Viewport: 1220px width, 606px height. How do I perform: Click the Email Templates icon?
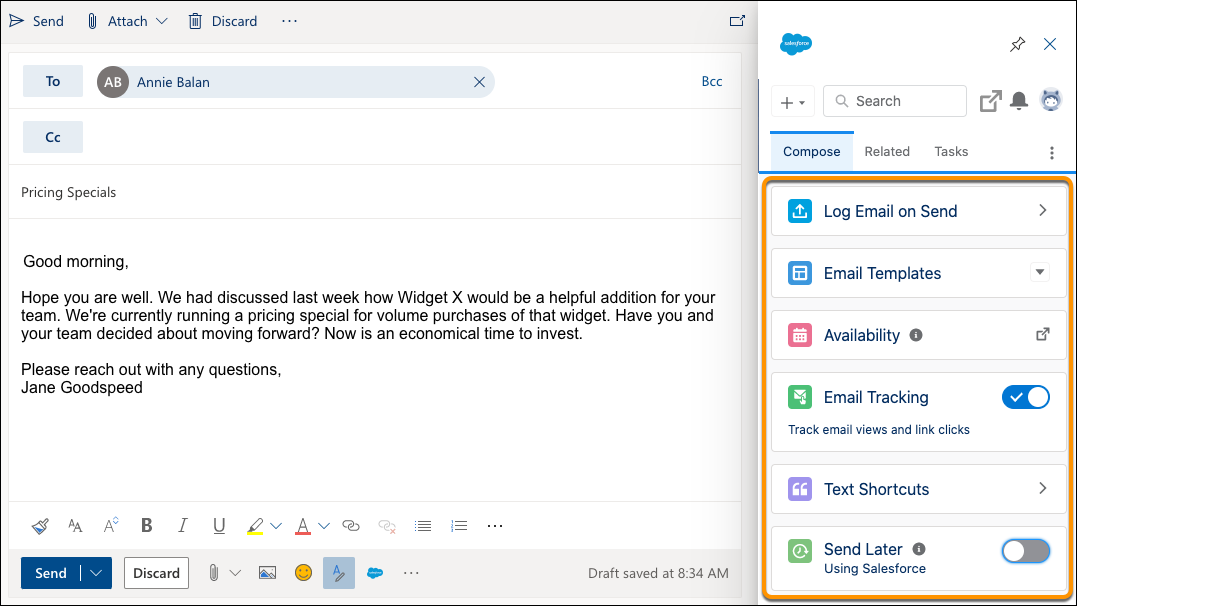(x=799, y=273)
